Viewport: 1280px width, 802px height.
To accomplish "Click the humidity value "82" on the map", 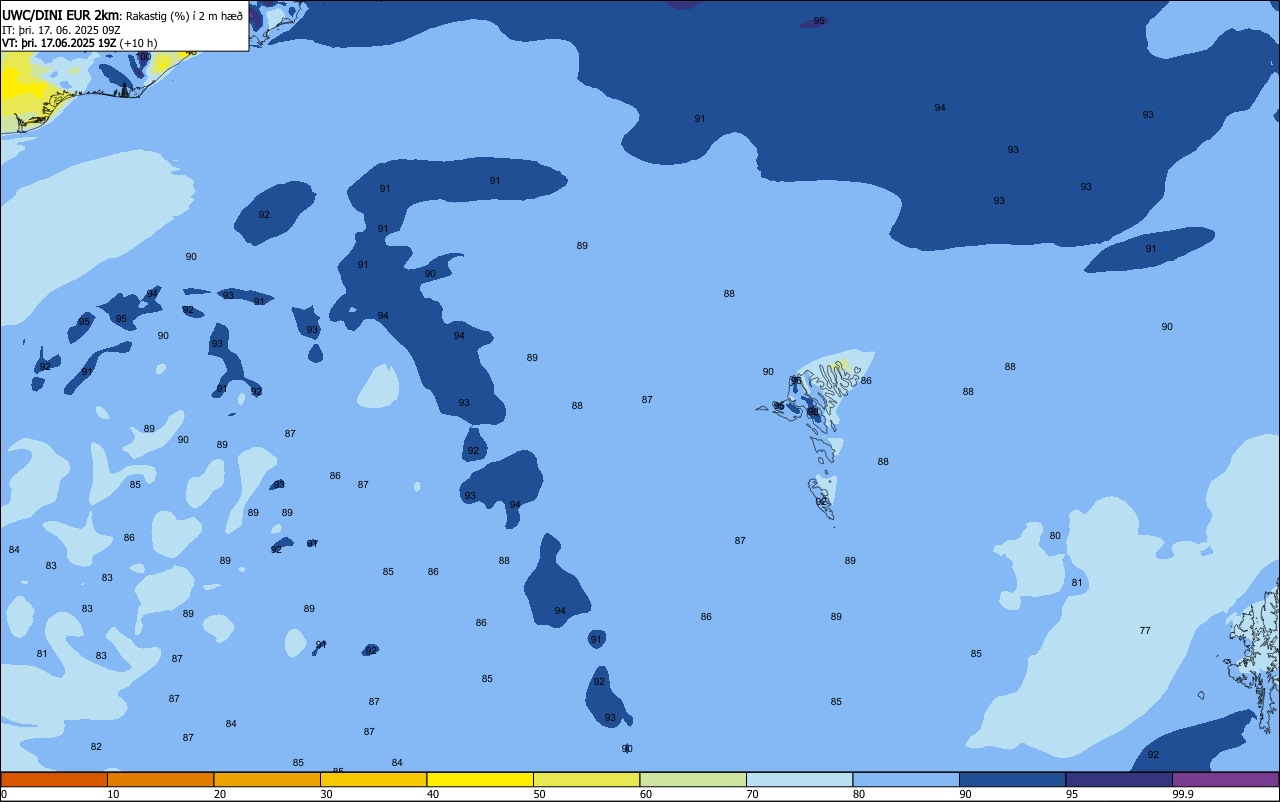I will (96, 747).
